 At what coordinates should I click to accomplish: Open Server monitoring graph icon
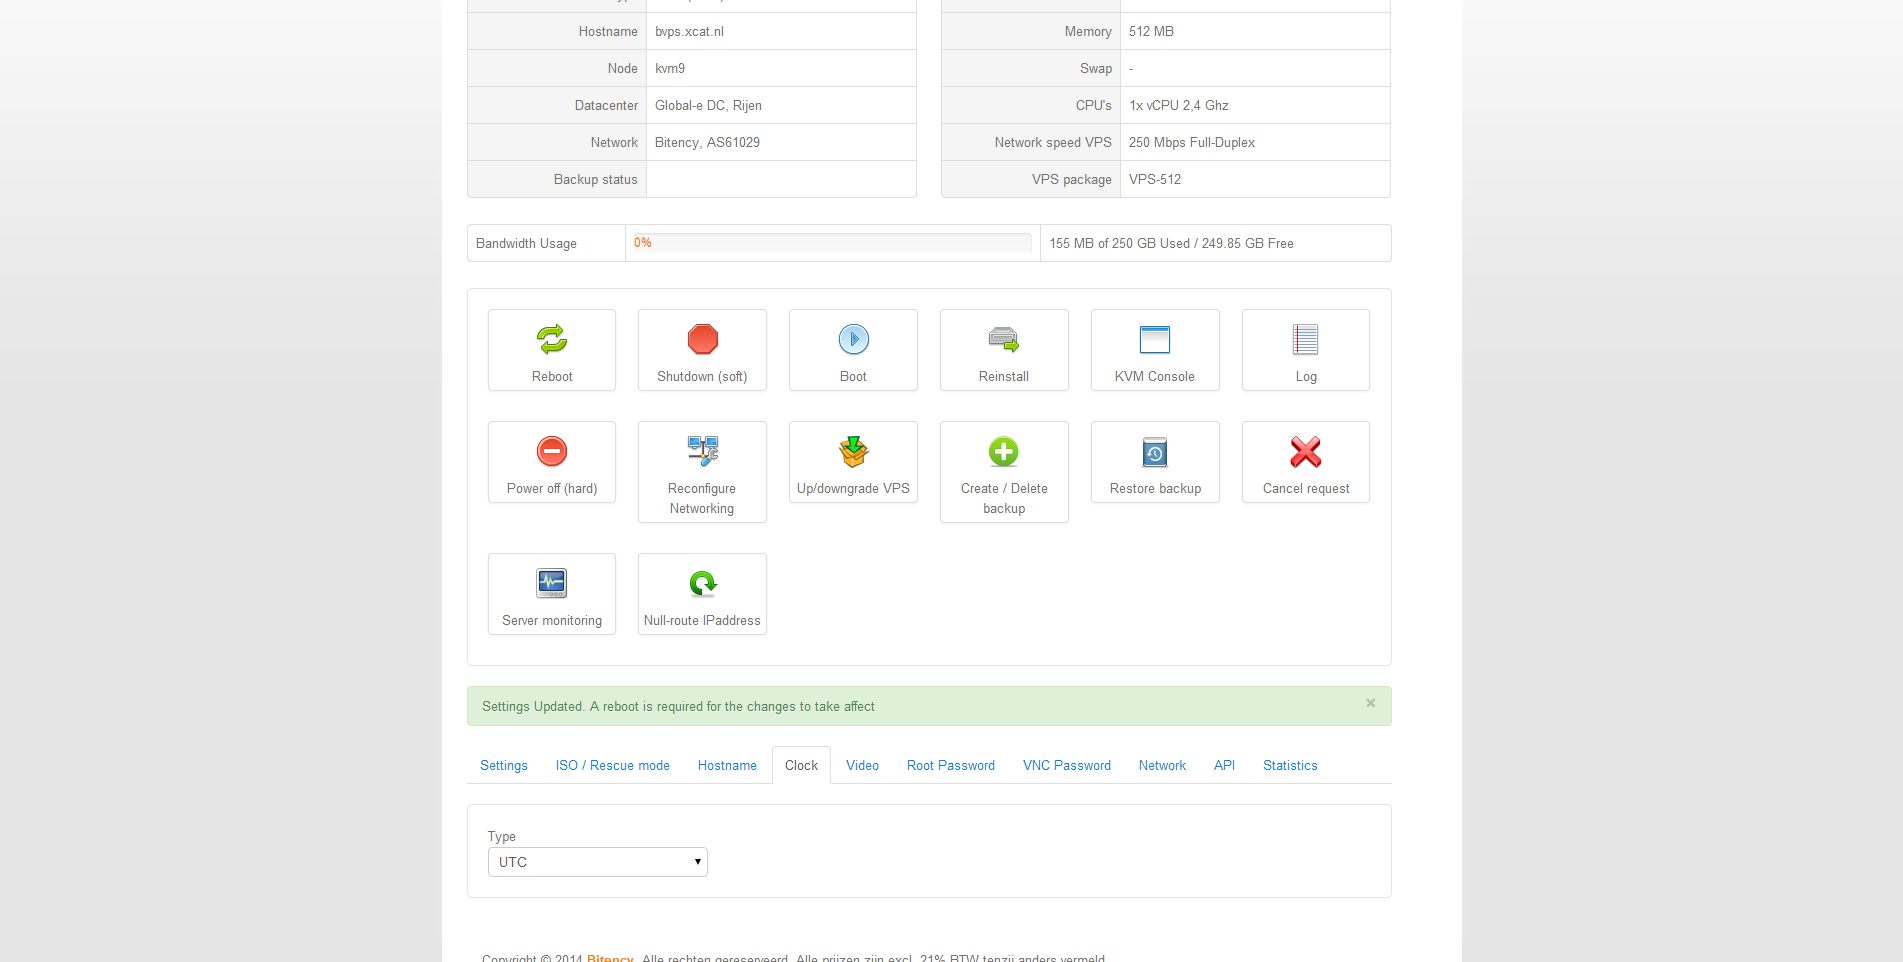point(552,583)
